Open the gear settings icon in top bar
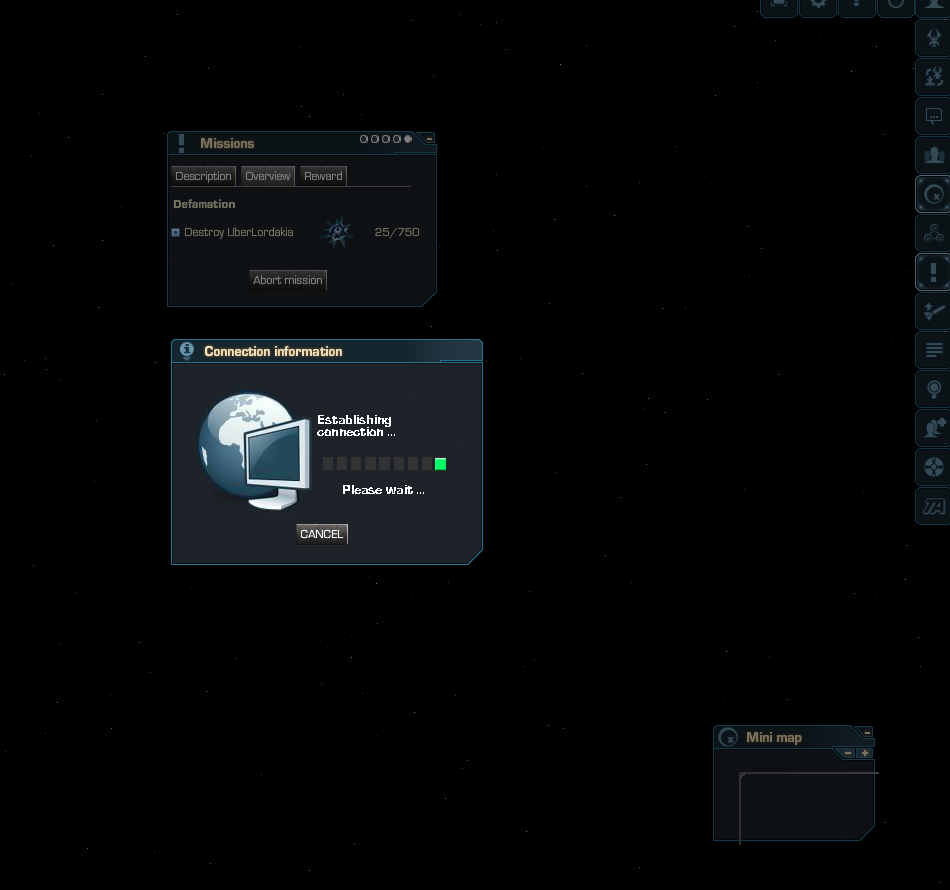The image size is (950, 890). click(818, 5)
